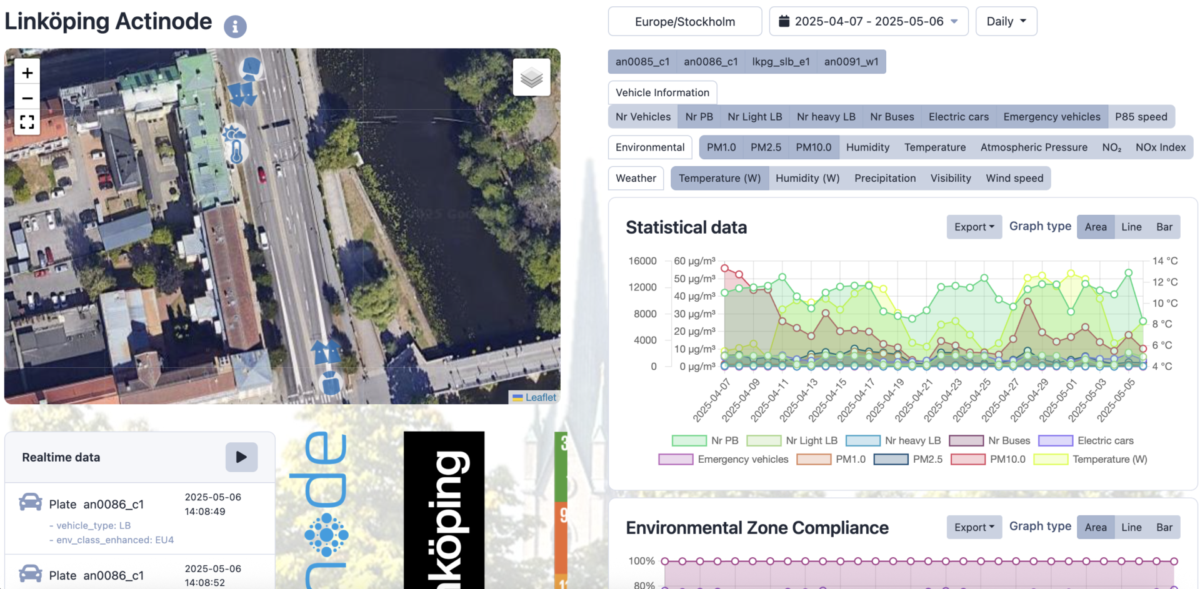Open the map layers control
Screen dimensions: 1200x589
pyautogui.click(x=532, y=77)
